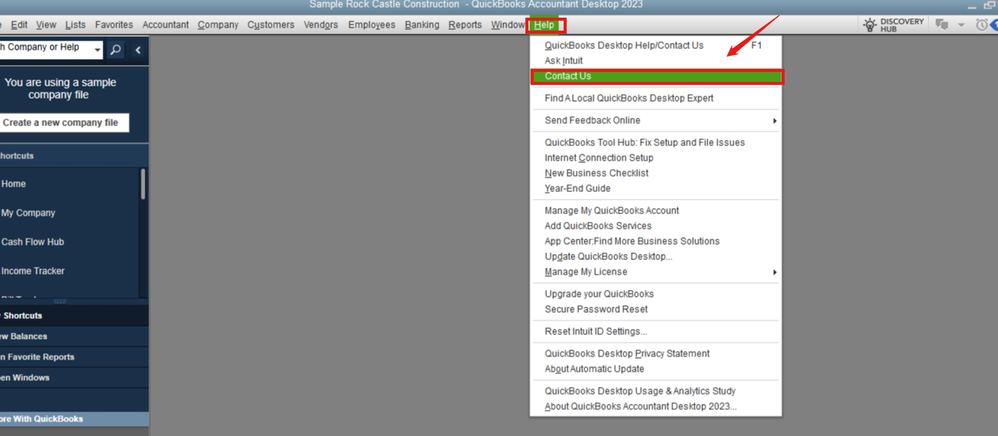Click the restore-down window icon in title bar
The width and height of the screenshot is (998, 436).
(990, 5)
